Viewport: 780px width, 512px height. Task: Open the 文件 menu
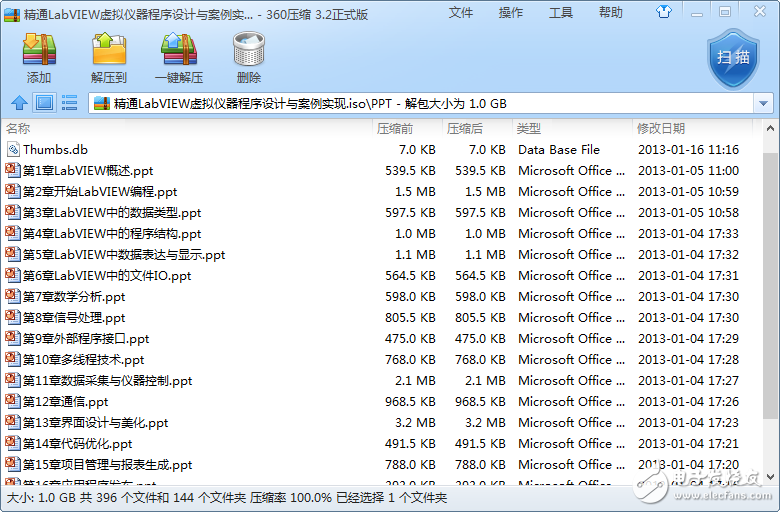460,12
